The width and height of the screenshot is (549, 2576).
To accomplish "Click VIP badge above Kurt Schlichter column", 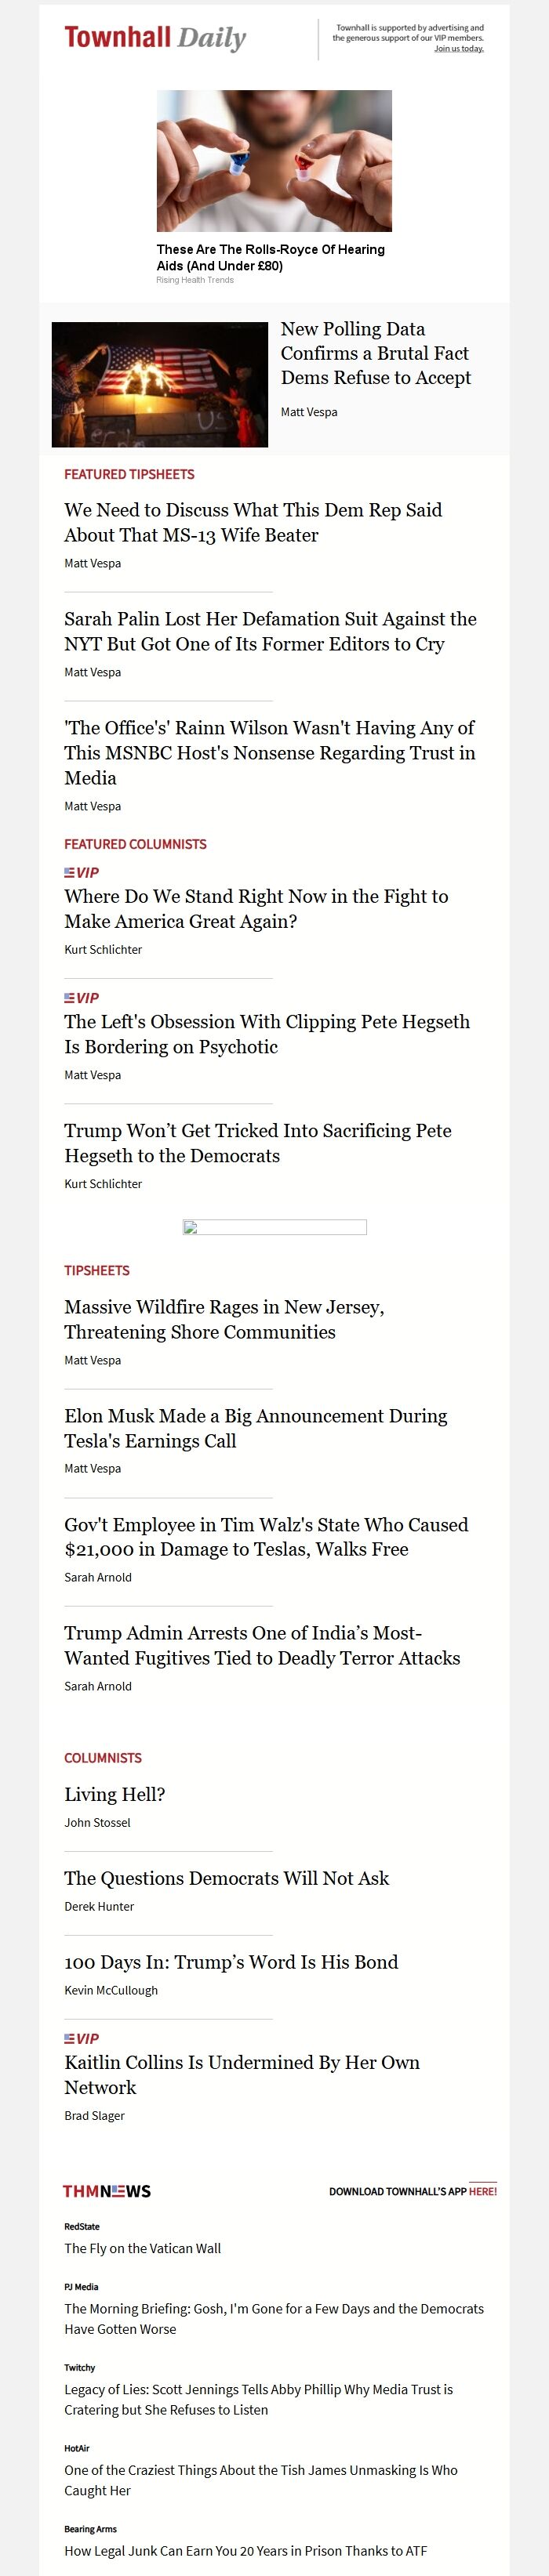I will point(82,872).
